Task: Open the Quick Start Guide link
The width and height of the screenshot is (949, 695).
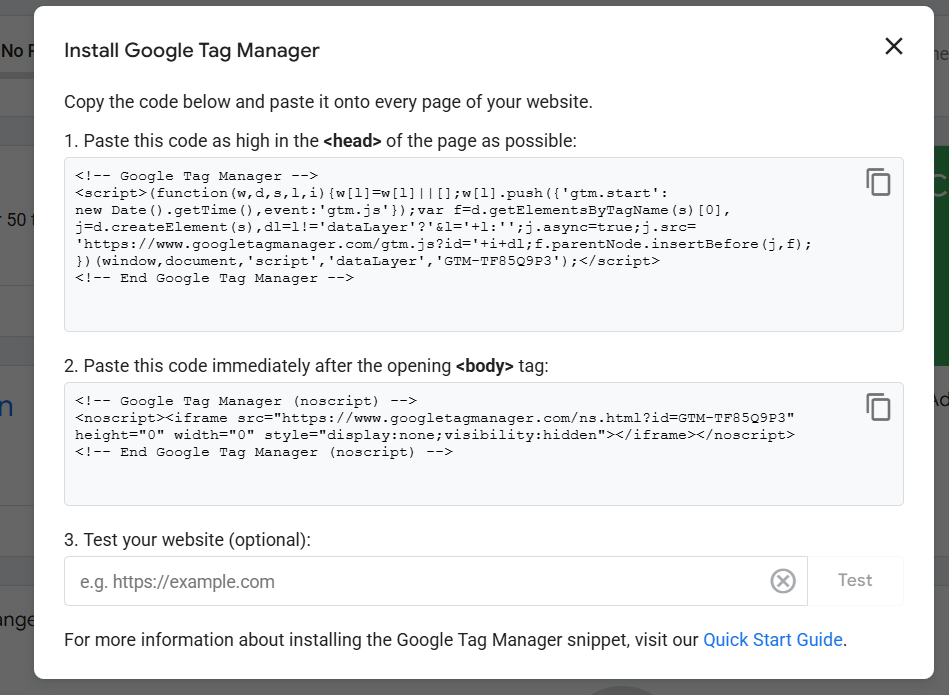Action: pyautogui.click(x=772, y=640)
